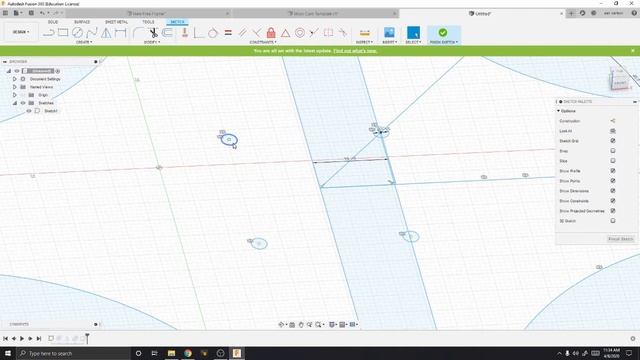Open the Constraints dropdown menu
The image size is (640, 360).
click(263, 42)
